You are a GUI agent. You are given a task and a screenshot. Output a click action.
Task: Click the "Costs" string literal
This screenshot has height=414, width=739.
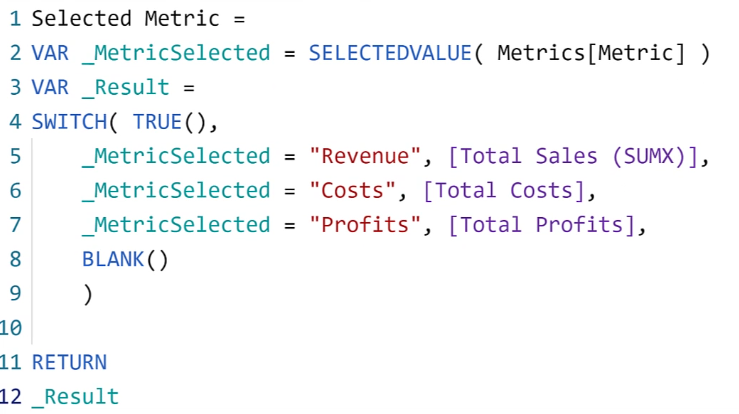coord(352,190)
